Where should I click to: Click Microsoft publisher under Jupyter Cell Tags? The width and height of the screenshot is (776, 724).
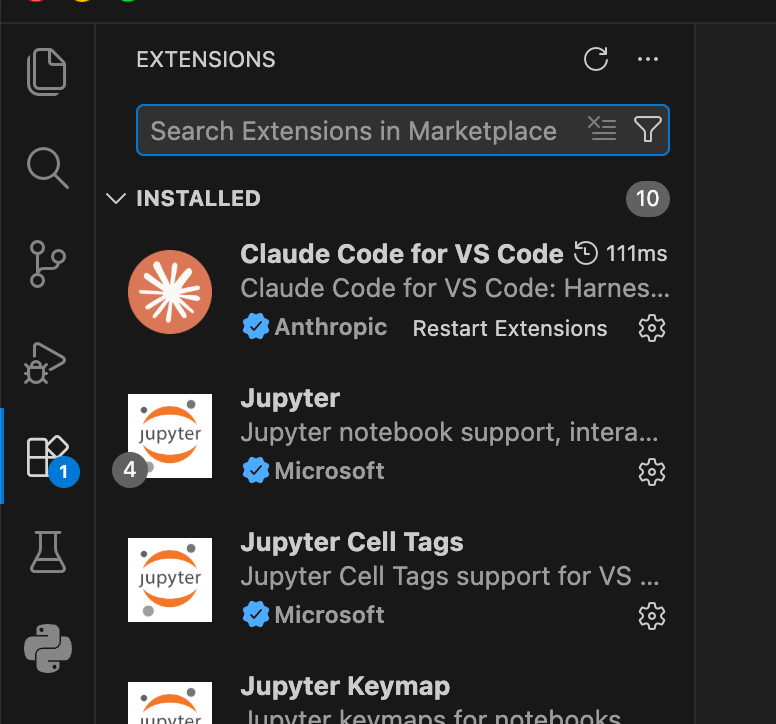[329, 615]
